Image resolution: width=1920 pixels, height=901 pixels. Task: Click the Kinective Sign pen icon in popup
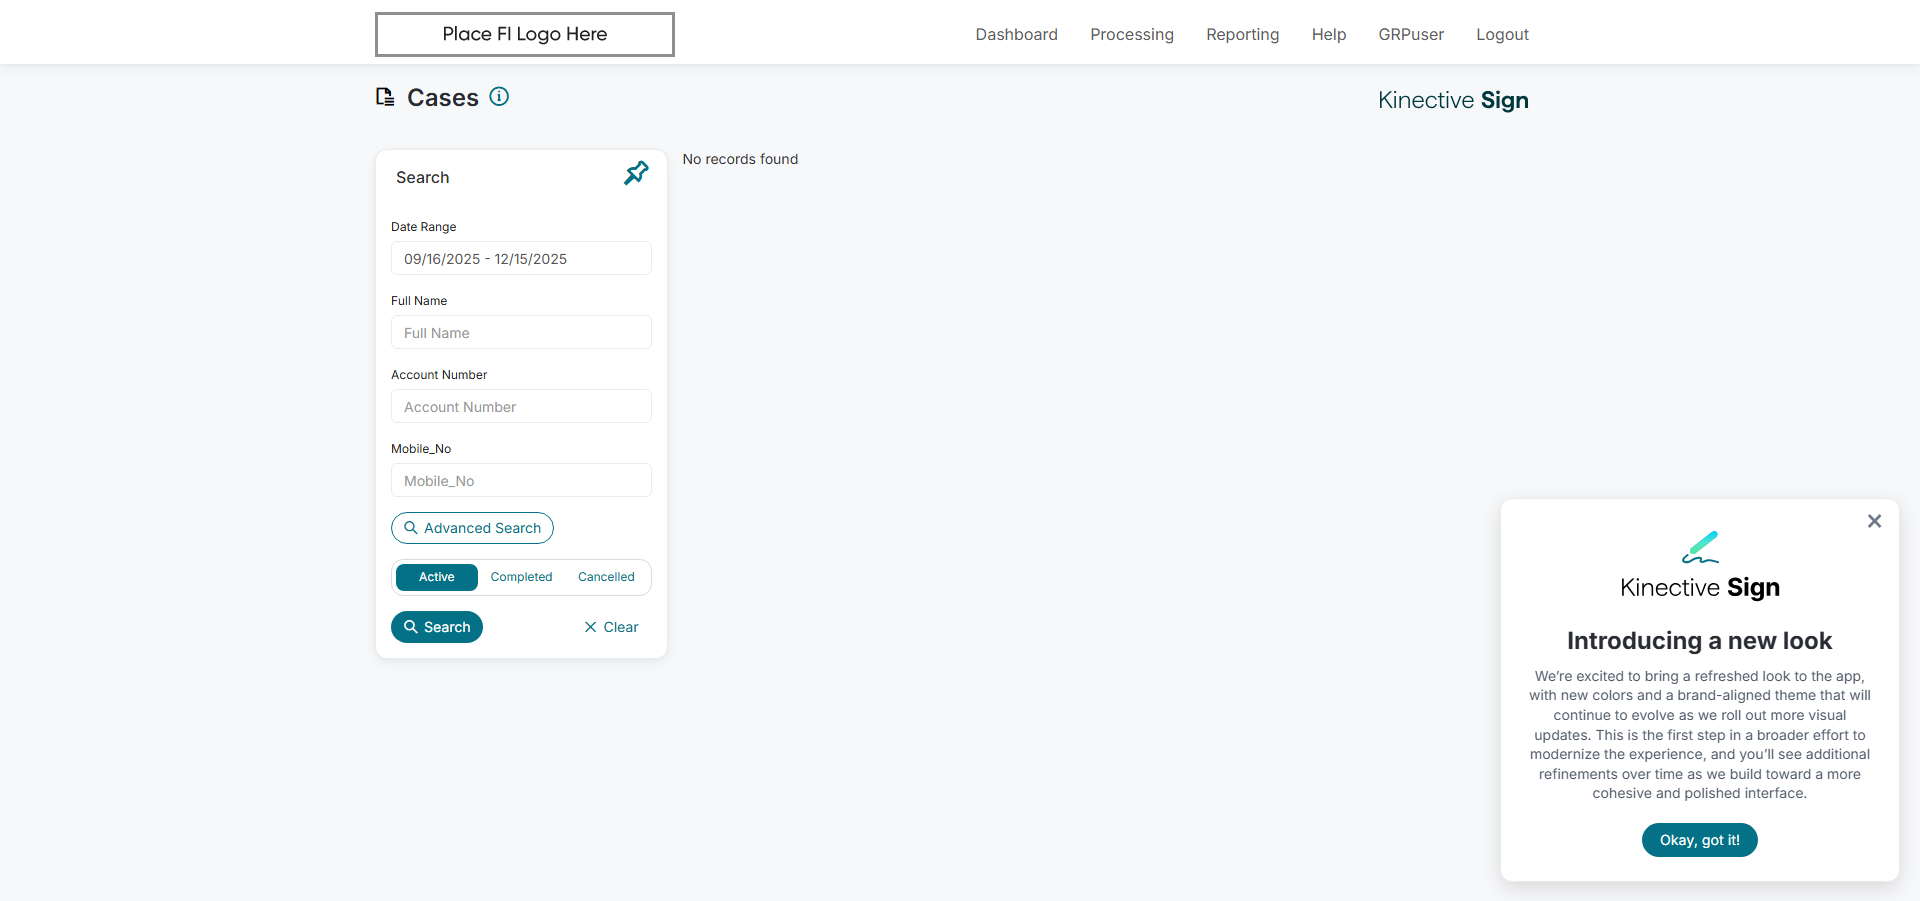tap(1700, 547)
